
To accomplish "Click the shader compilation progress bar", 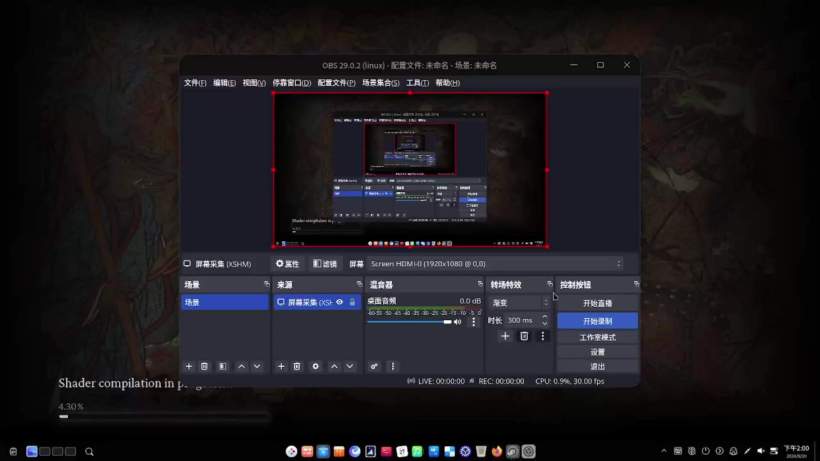I will click(x=164, y=417).
